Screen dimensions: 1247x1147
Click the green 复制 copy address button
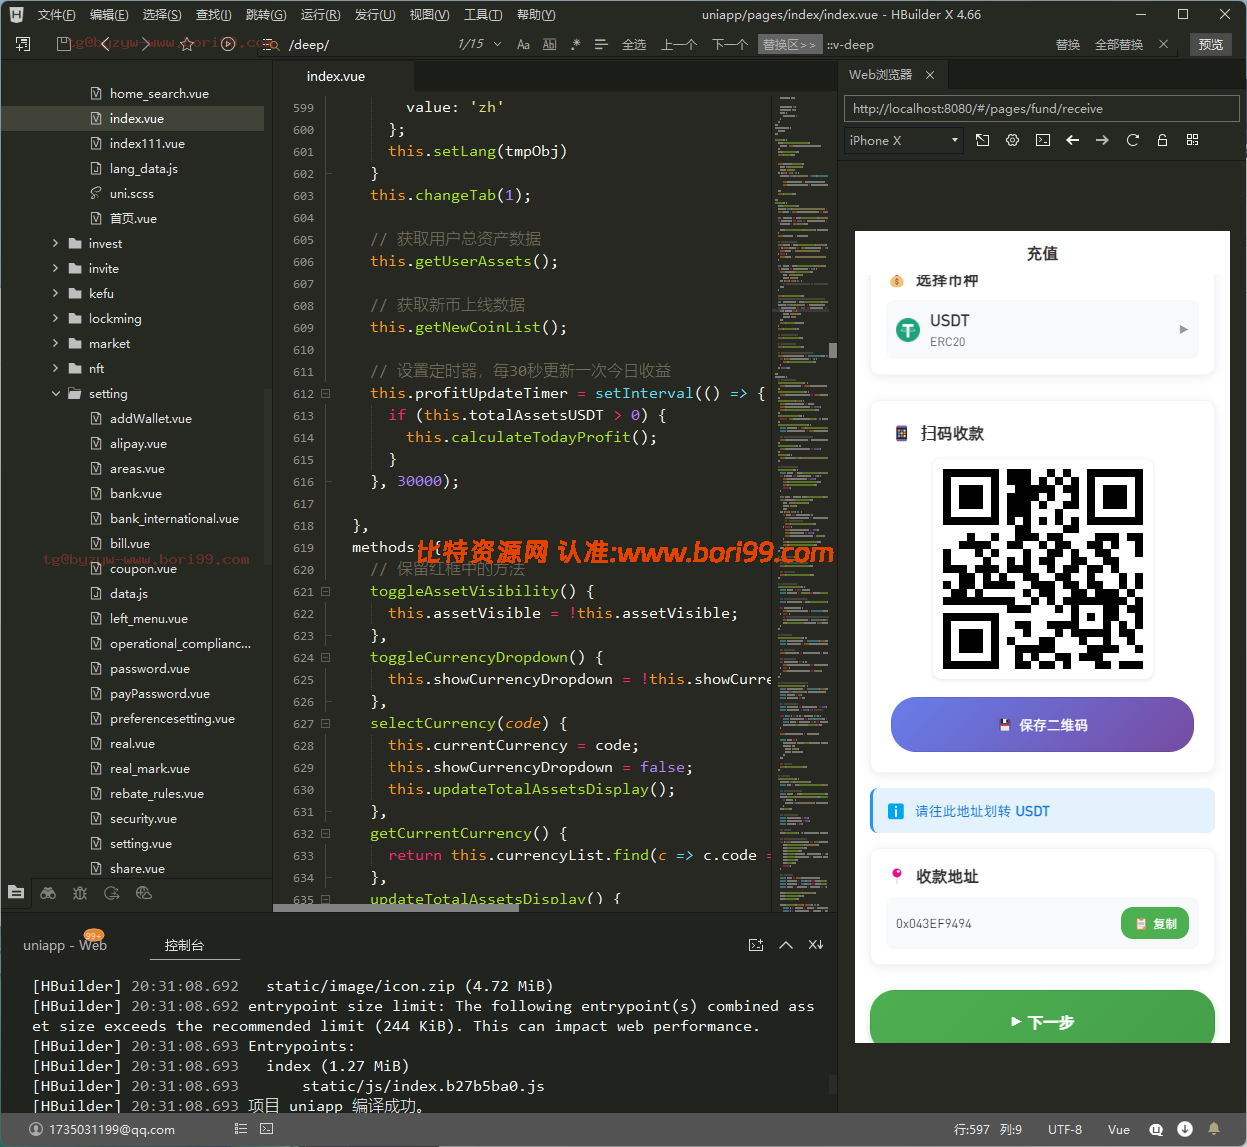pos(1155,923)
